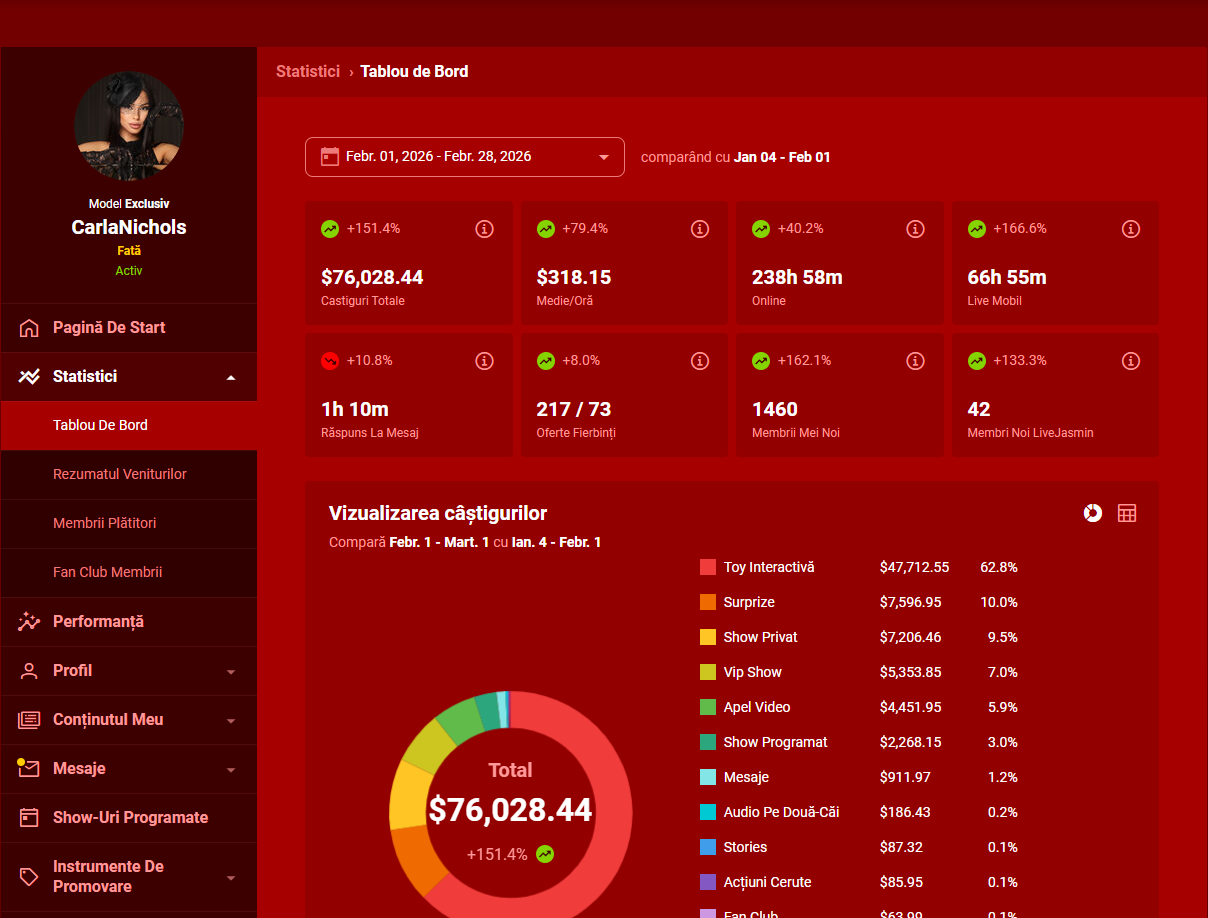Select Tablou De Bord submenu item
This screenshot has width=1208, height=918.
click(x=129, y=426)
